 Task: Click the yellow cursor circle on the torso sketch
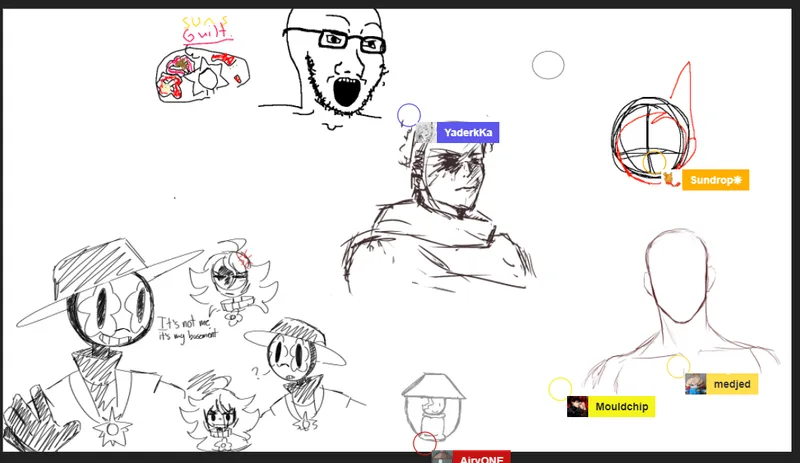[x=678, y=366]
